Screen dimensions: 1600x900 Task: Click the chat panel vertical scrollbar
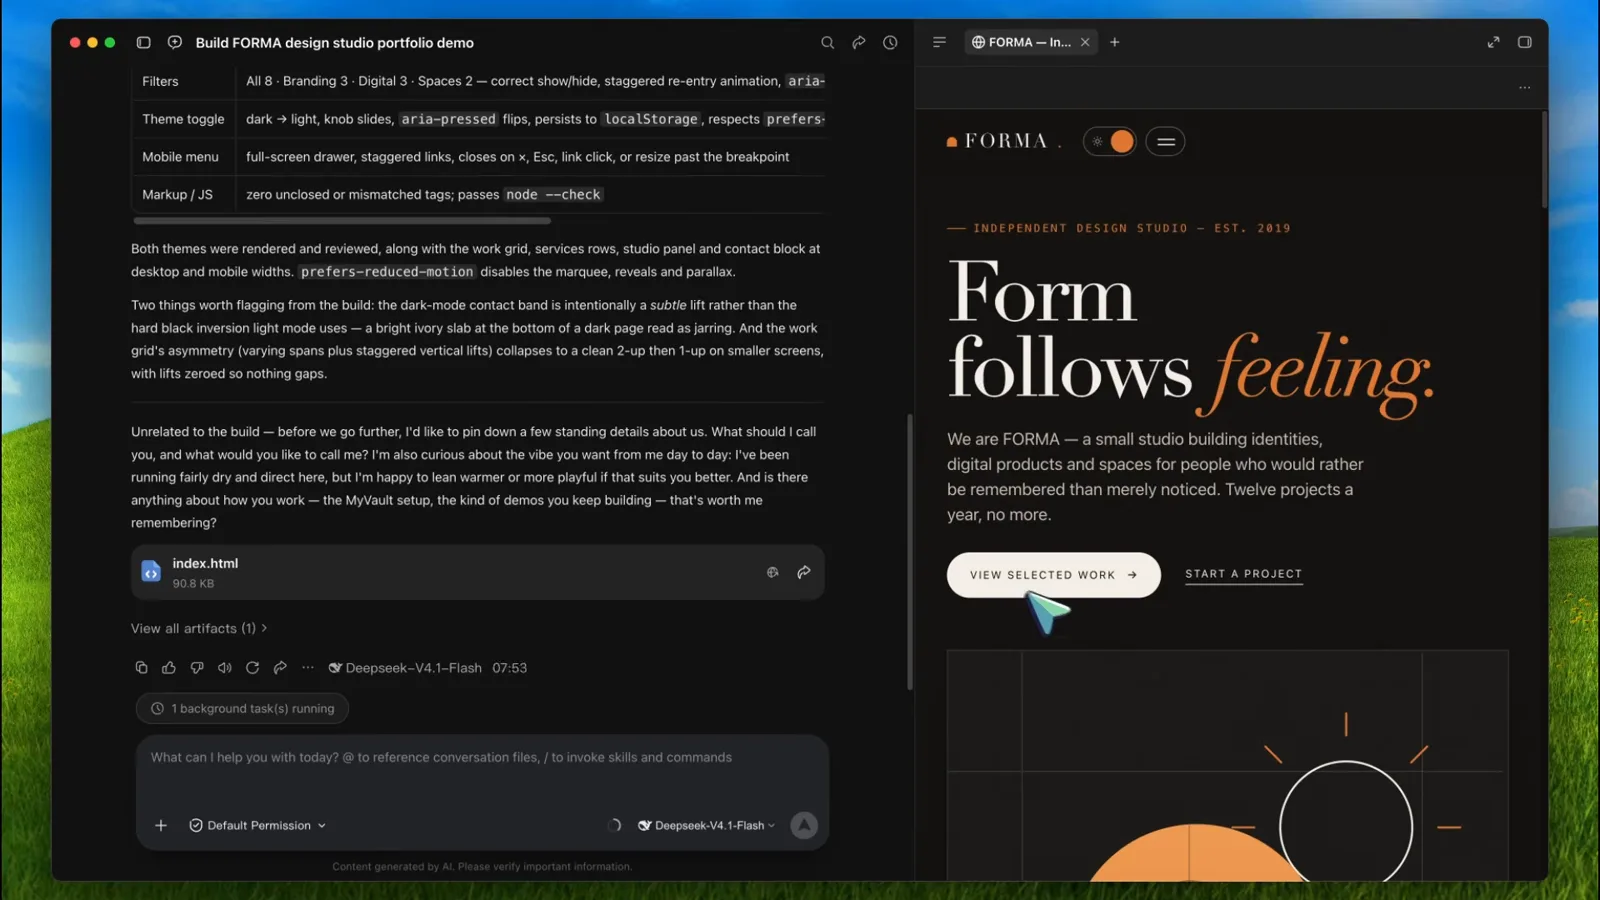point(910,552)
